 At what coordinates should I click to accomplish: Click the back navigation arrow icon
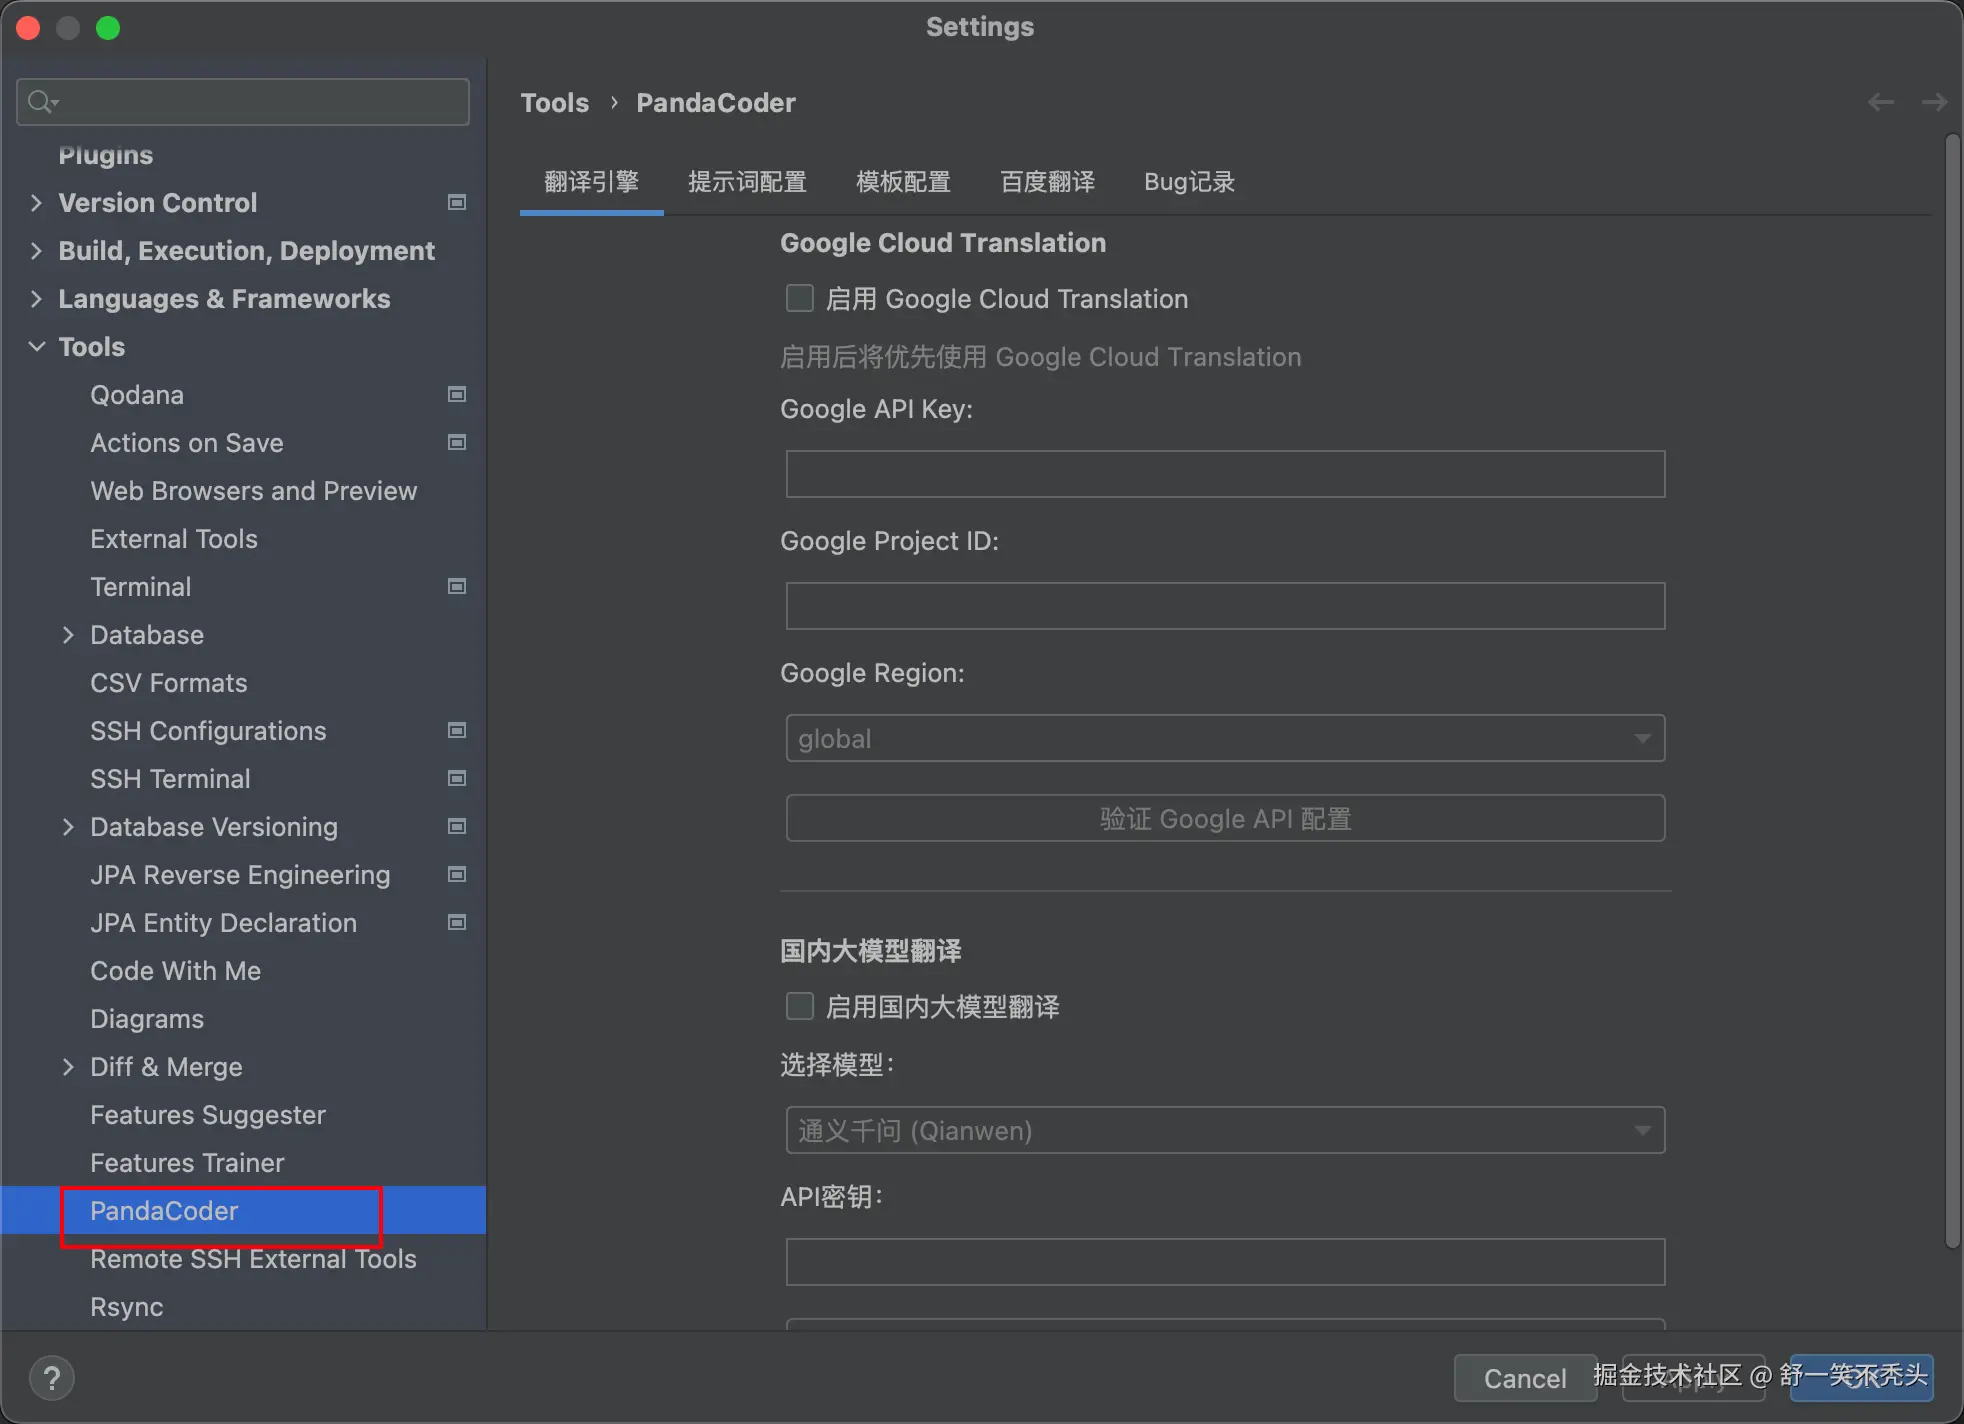[1881, 102]
